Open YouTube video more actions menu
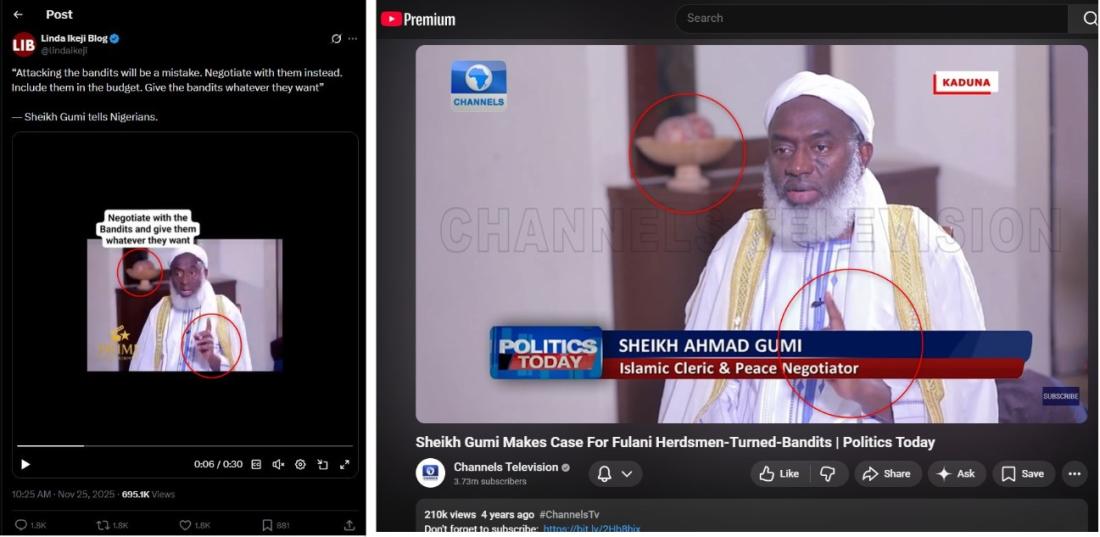The height and width of the screenshot is (537, 1100). [x=1074, y=474]
